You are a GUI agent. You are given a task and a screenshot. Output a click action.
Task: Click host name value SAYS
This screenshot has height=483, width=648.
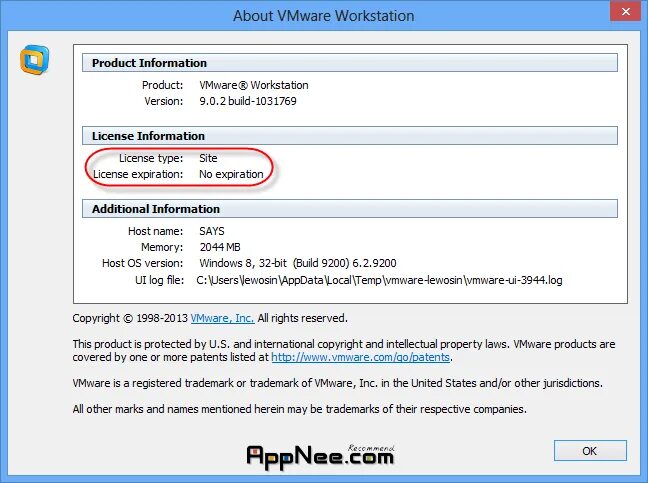click(212, 231)
